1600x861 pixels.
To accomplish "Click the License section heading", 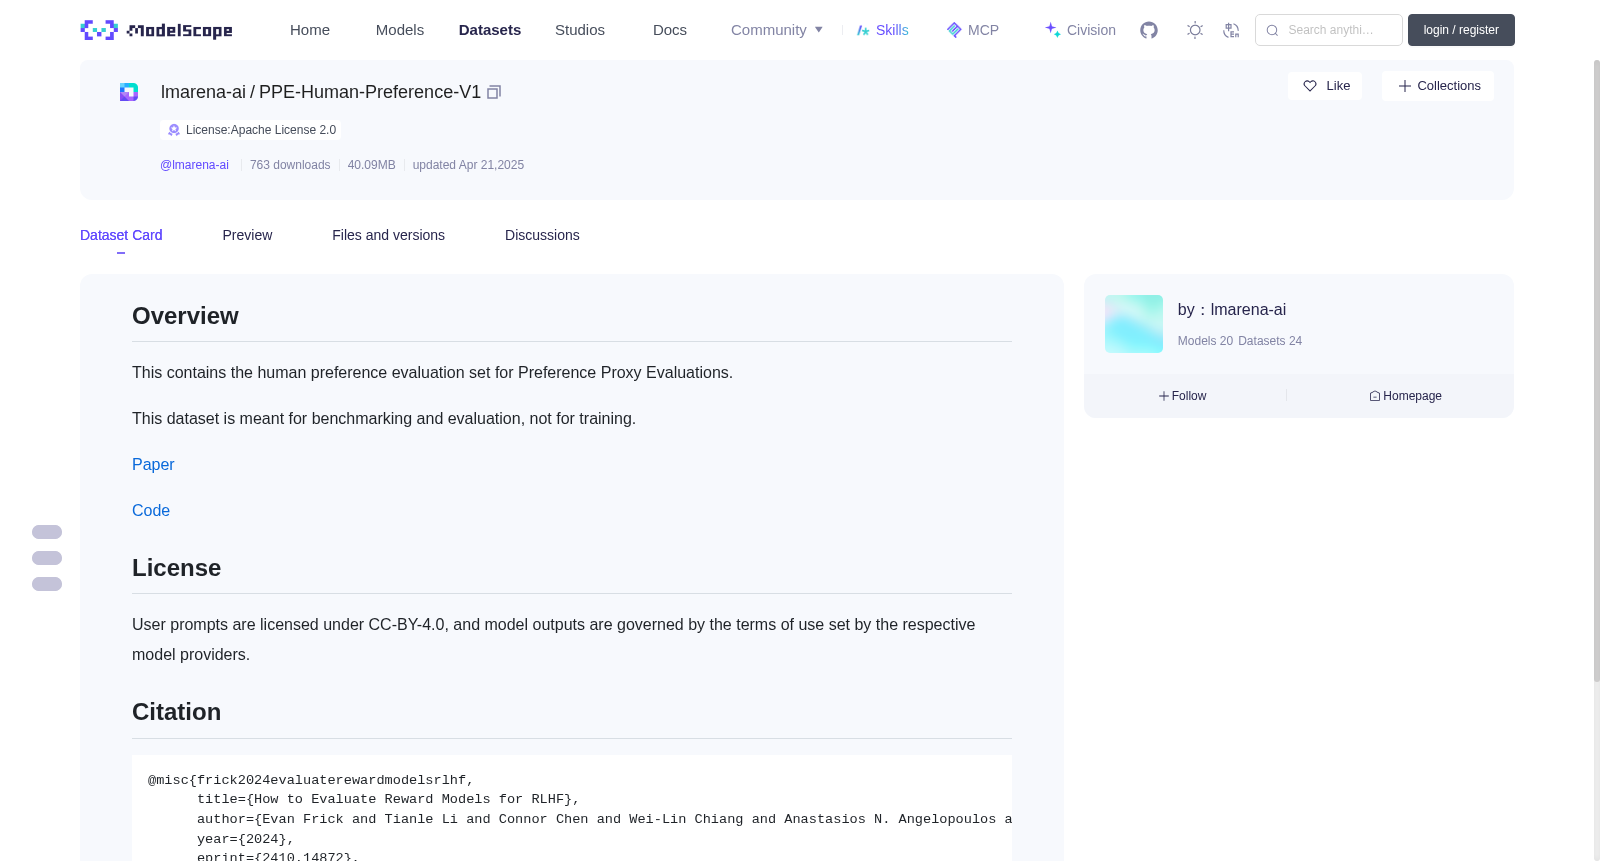I will tap(176, 568).
